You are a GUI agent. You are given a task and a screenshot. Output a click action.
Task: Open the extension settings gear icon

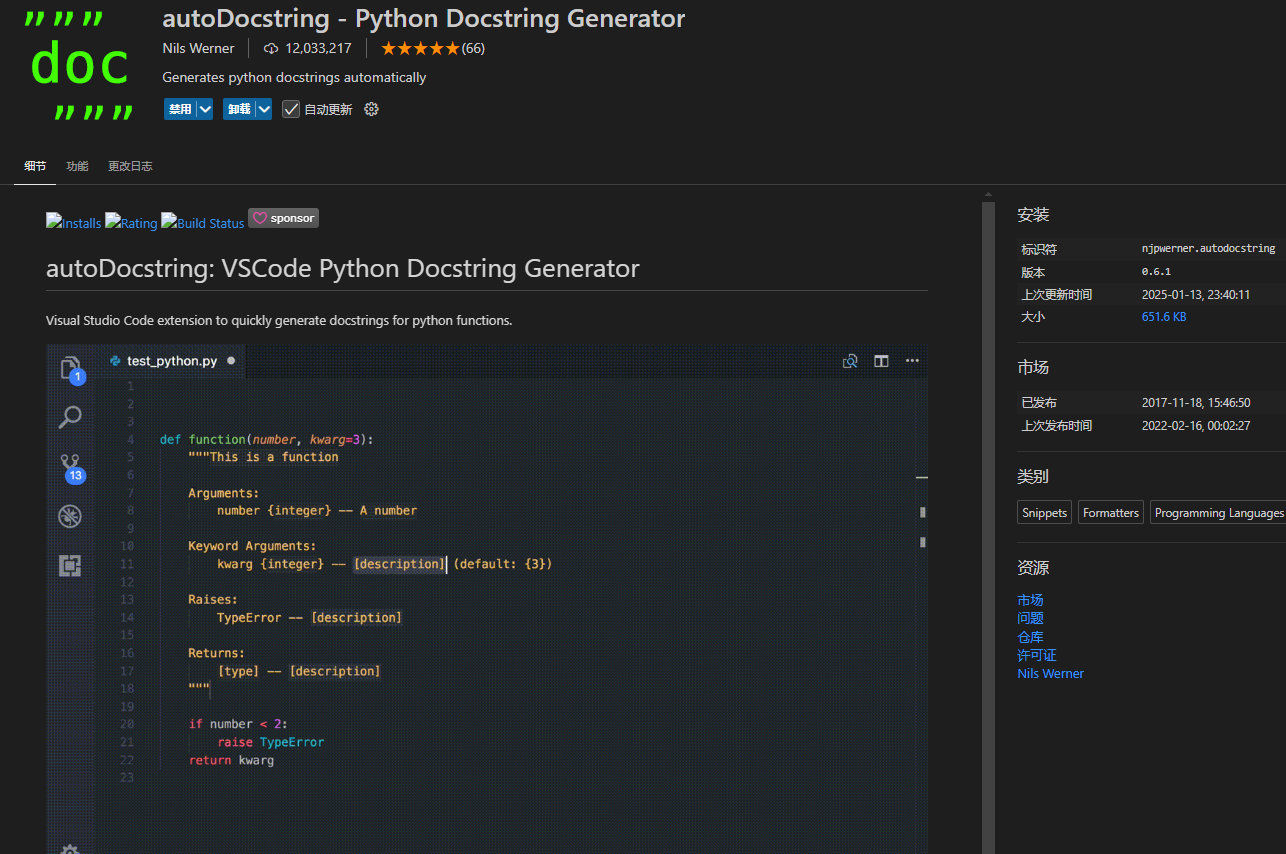[372, 109]
